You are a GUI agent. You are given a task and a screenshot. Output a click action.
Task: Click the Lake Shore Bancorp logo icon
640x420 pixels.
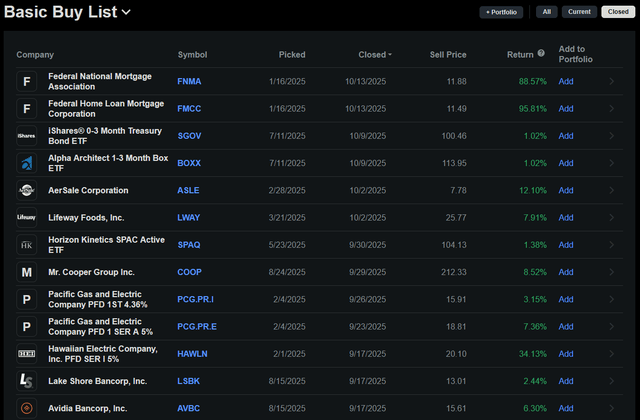[27, 381]
